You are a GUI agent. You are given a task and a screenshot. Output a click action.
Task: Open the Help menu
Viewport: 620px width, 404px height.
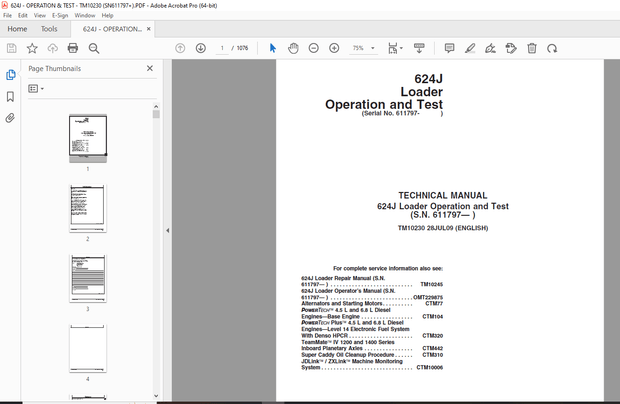tap(108, 15)
